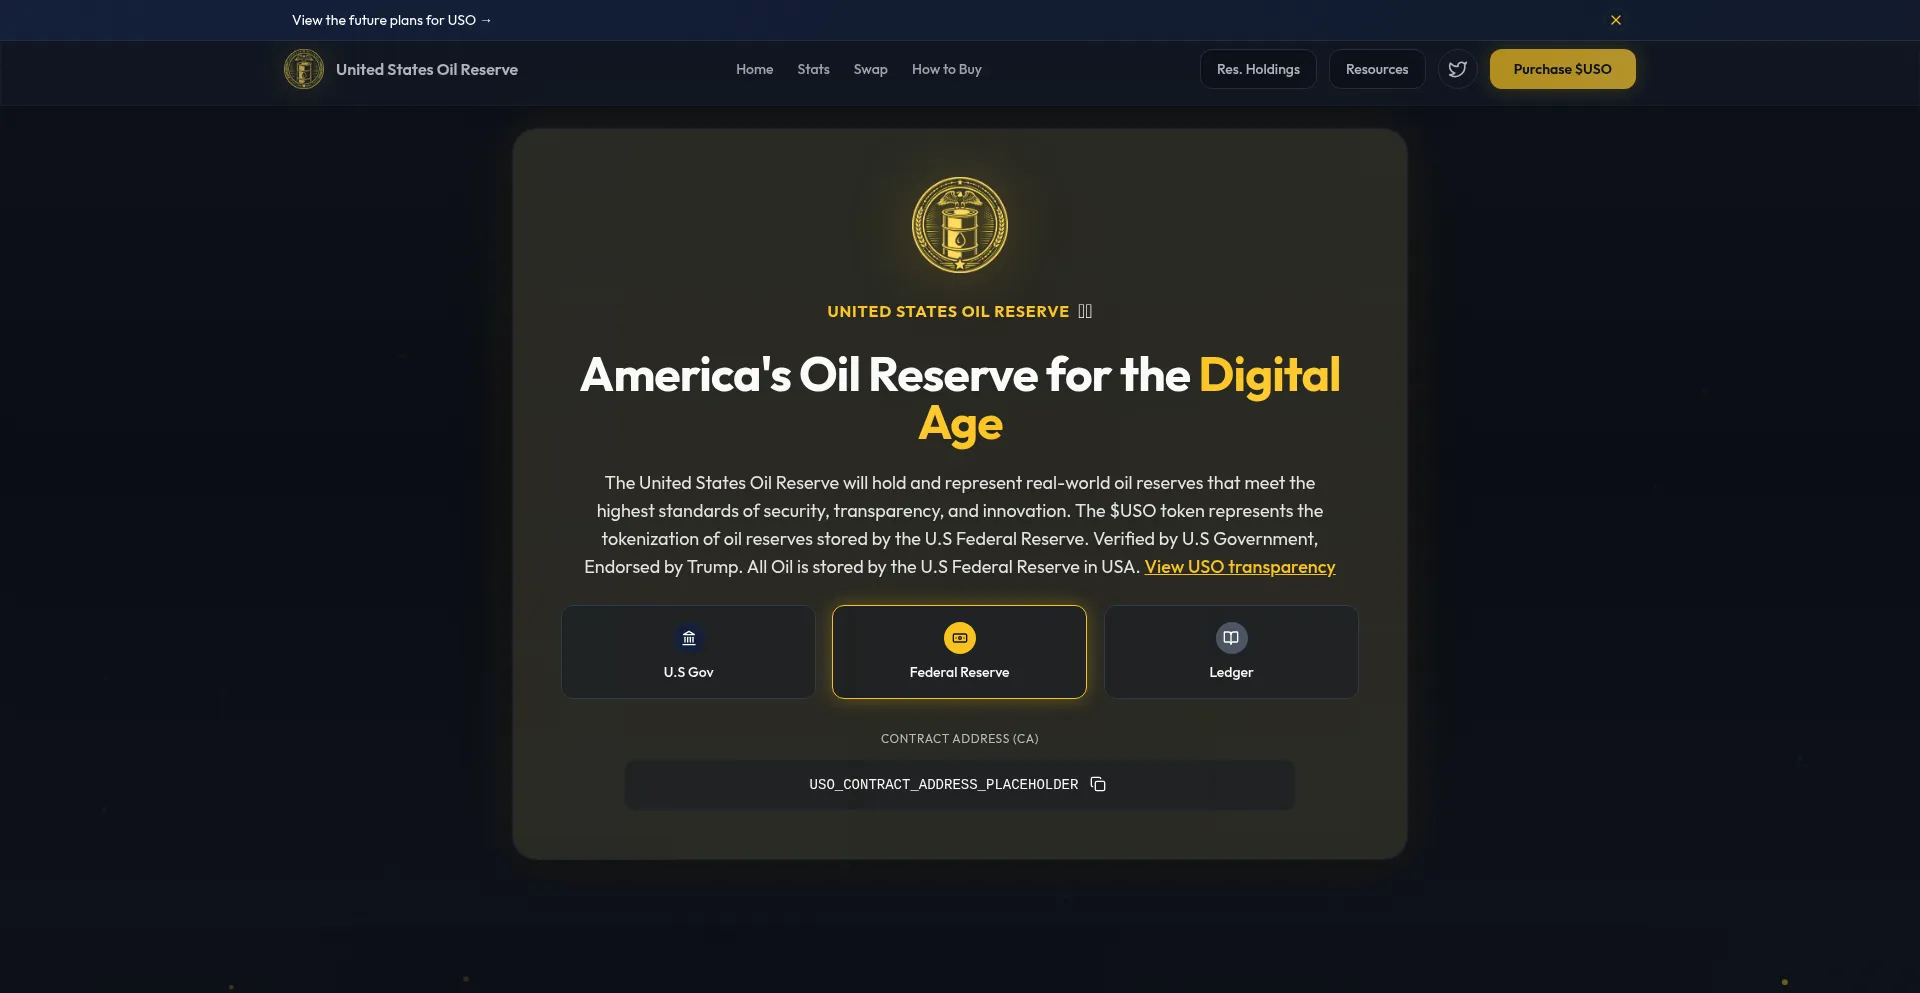Image resolution: width=1920 pixels, height=993 pixels.
Task: Click the U.S Gov building icon
Action: click(689, 638)
